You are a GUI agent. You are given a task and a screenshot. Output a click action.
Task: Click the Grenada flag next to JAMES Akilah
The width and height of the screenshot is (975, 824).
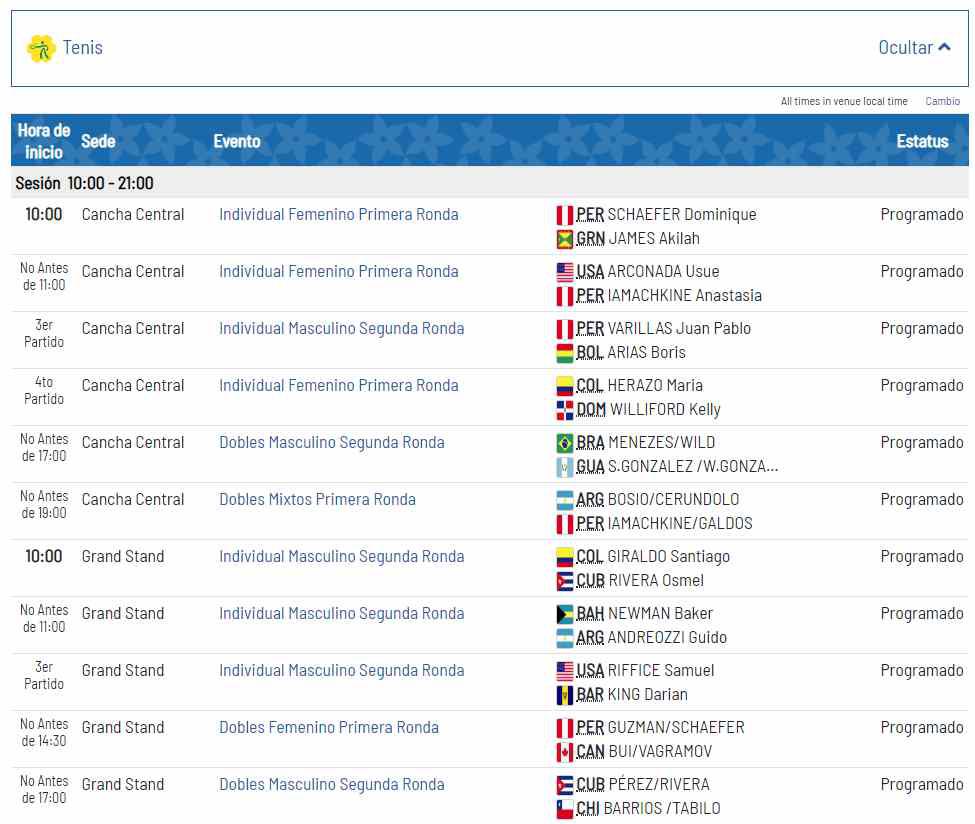click(565, 239)
